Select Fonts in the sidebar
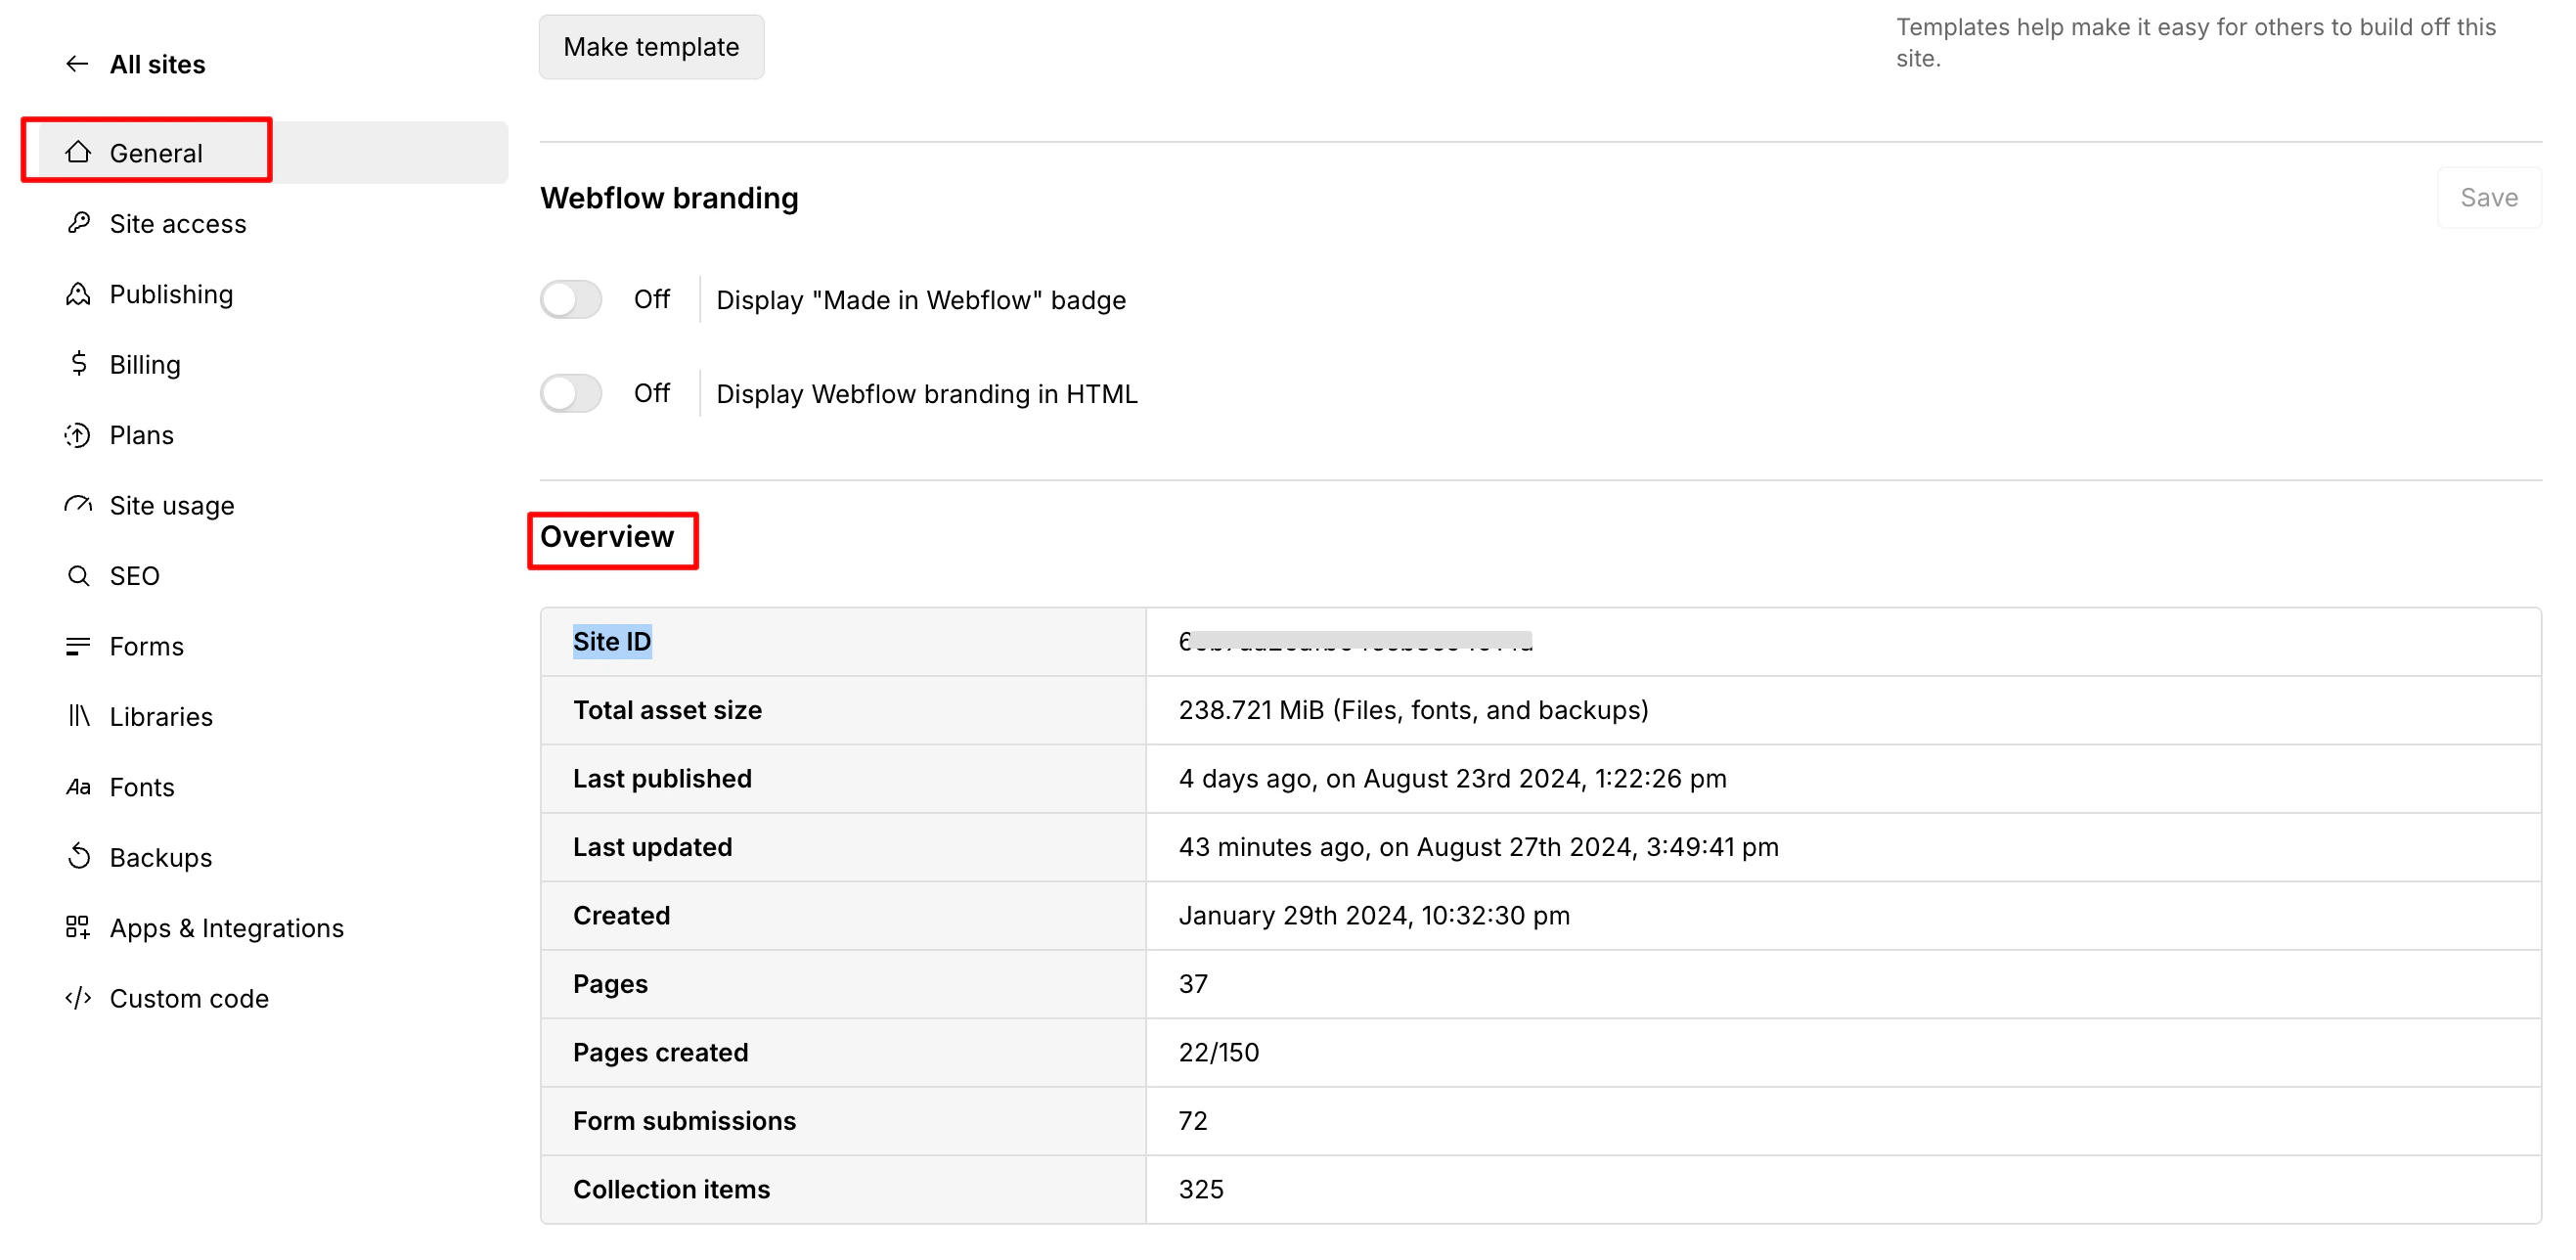This screenshot has height=1260, width=2576. pos(141,787)
